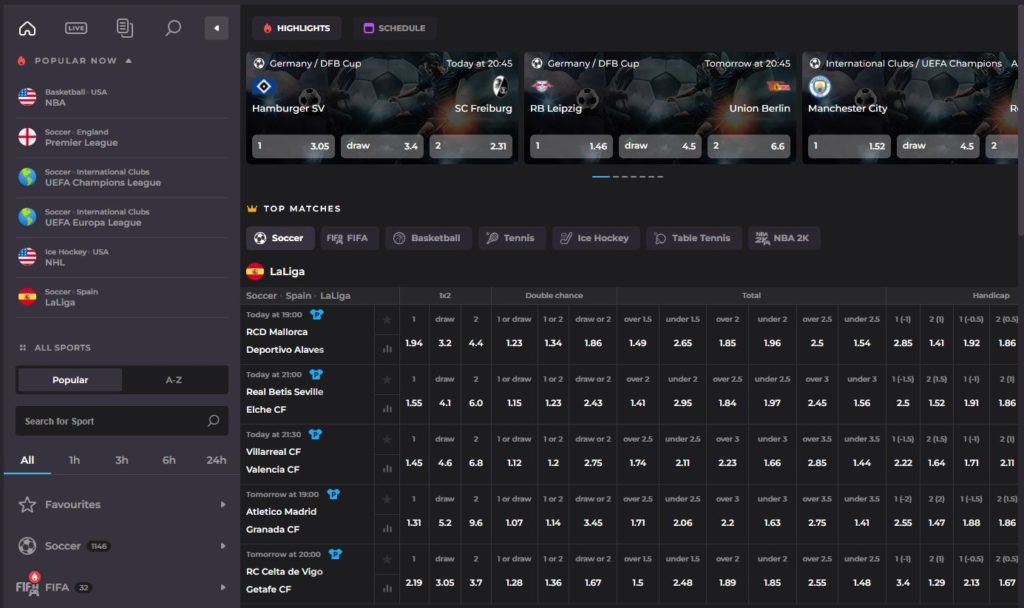The image size is (1024, 608).
Task: Click jersey icon beside Today at 19:00
Action: 317,315
